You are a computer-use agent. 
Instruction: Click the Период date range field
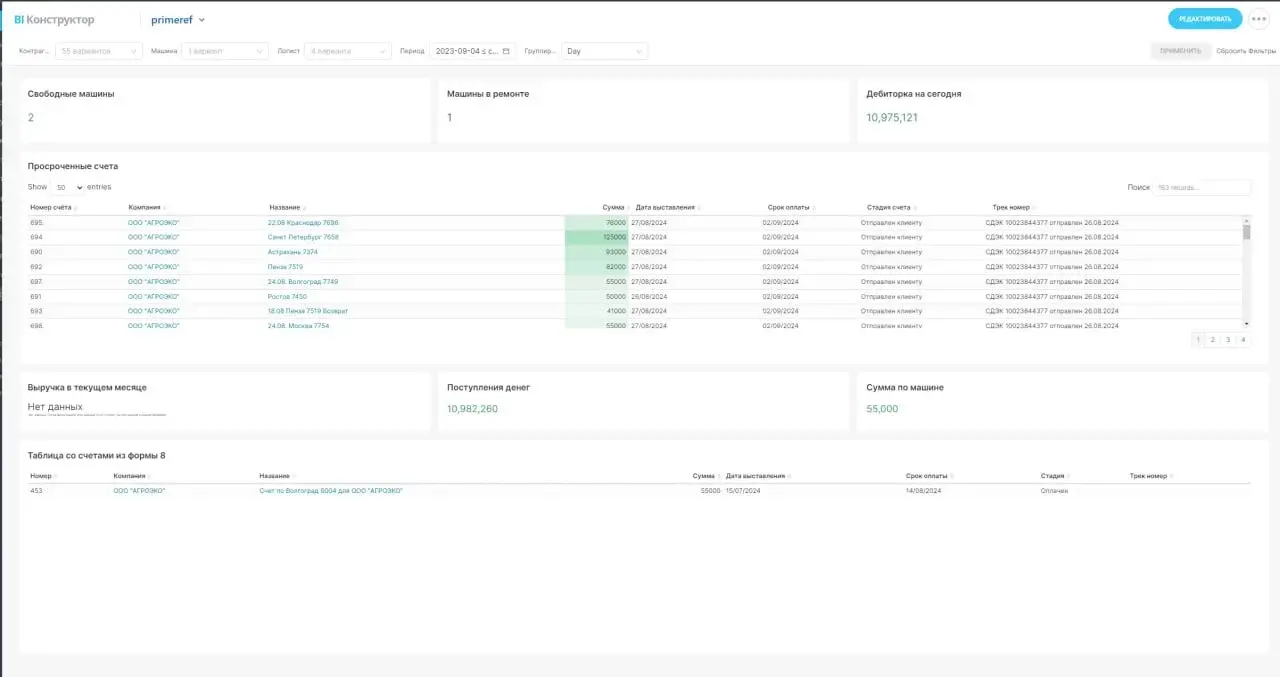coord(472,51)
